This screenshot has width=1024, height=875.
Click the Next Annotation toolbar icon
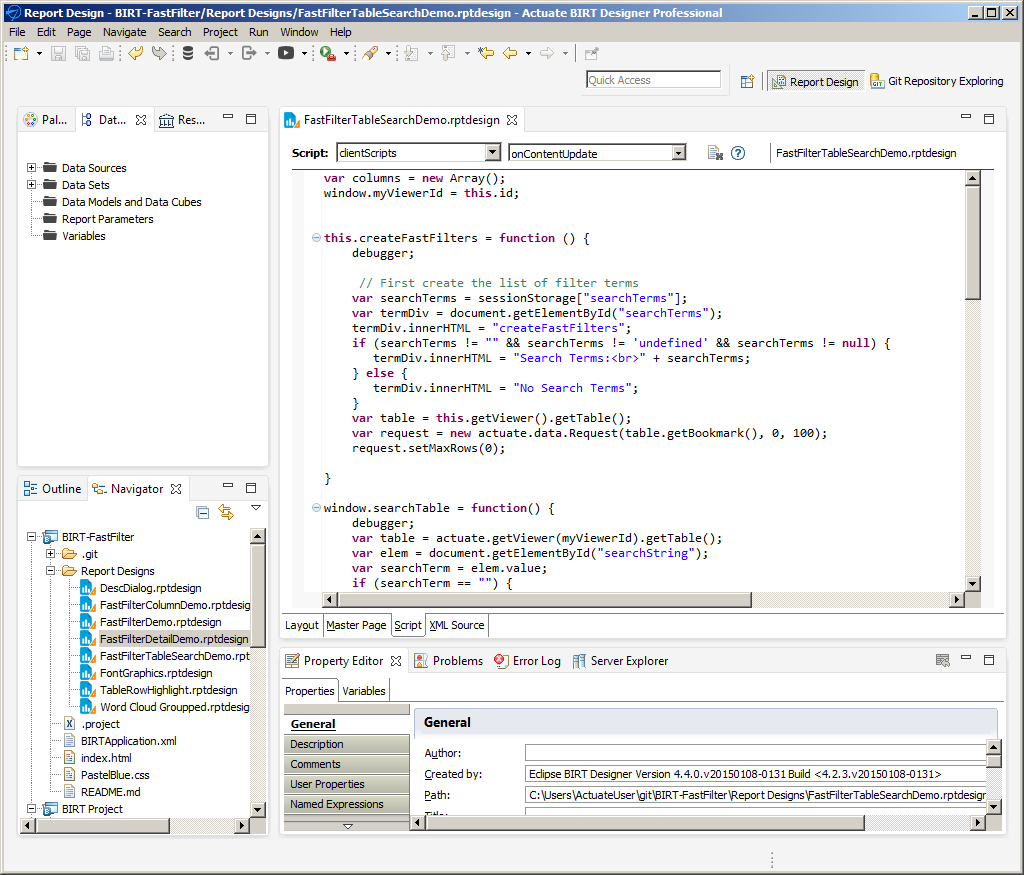click(411, 54)
